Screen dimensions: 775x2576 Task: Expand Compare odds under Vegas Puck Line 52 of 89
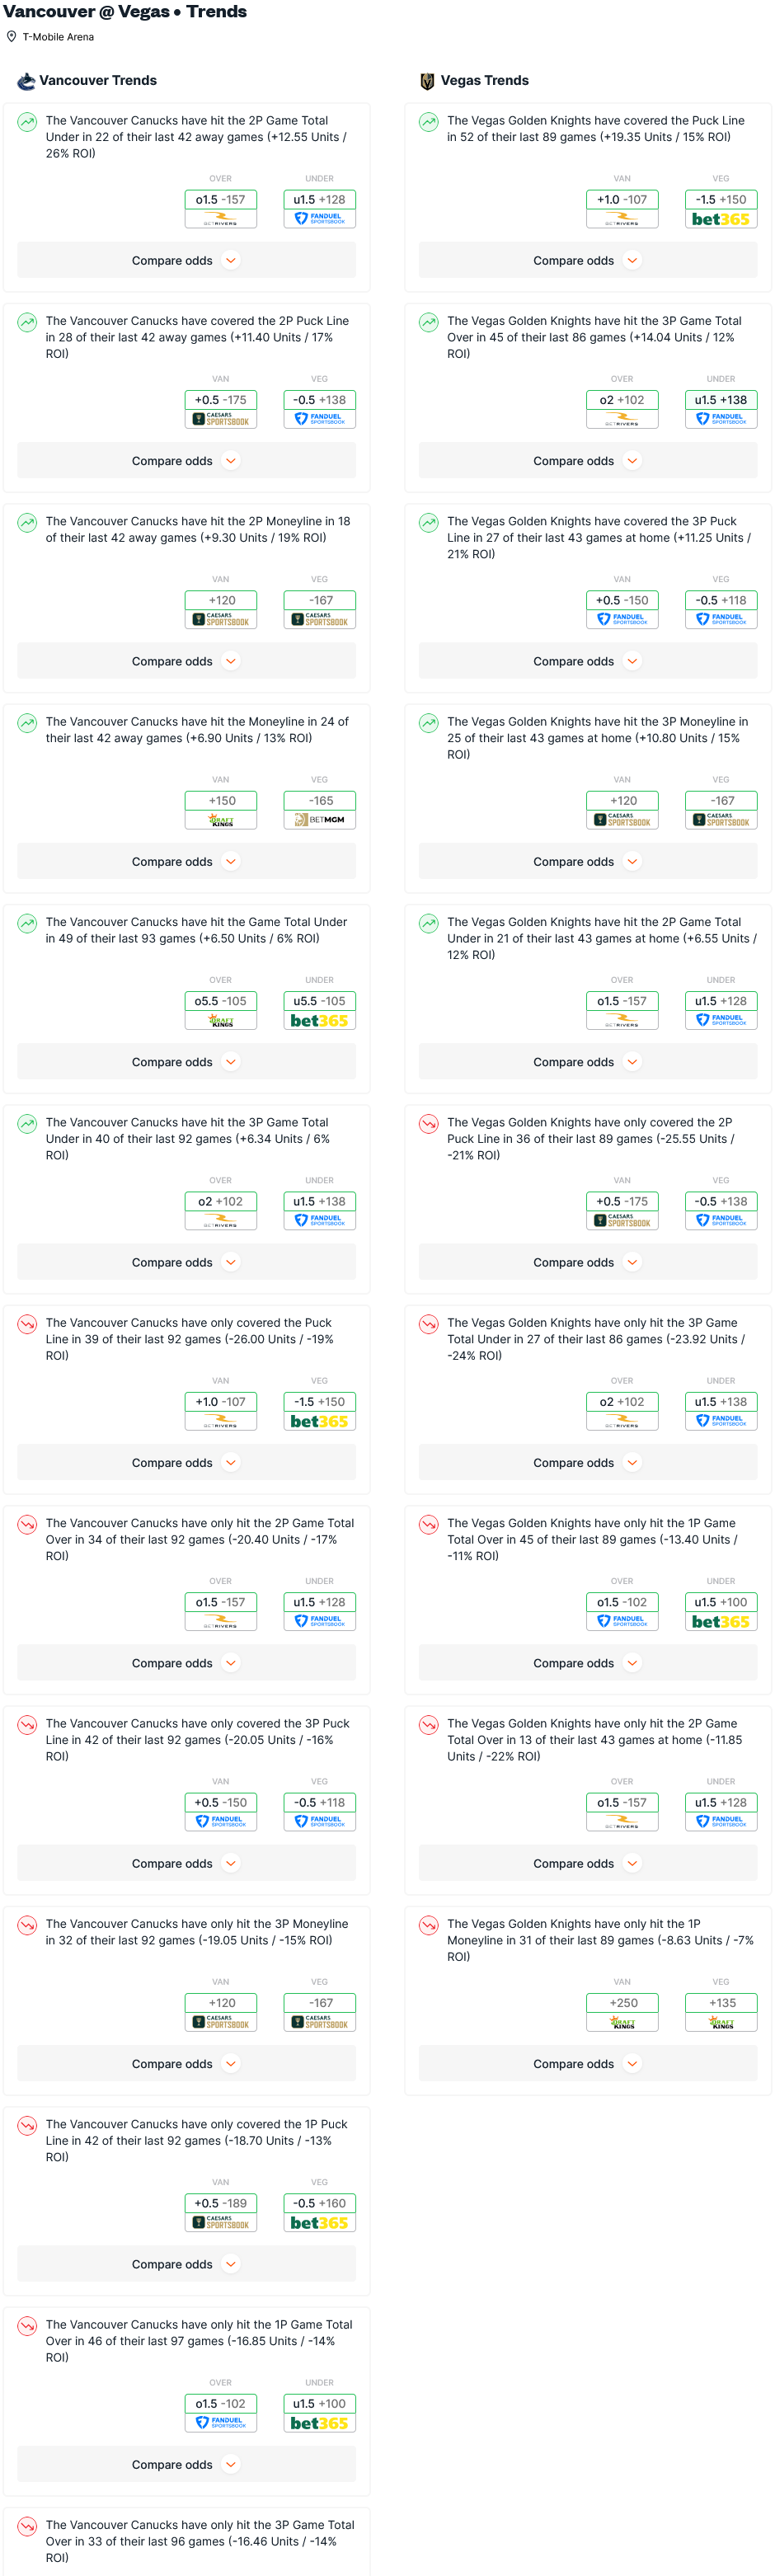(587, 261)
